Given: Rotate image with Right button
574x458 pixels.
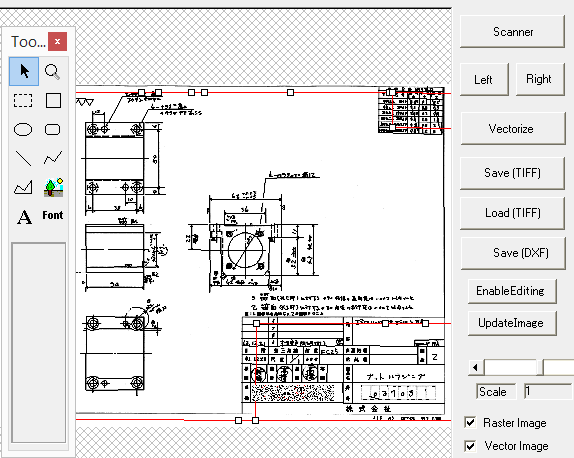Looking at the screenshot, I should click(540, 79).
